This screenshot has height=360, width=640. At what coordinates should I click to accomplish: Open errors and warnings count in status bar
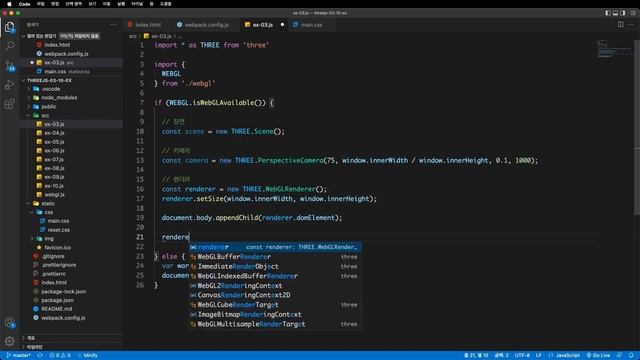coord(60,356)
